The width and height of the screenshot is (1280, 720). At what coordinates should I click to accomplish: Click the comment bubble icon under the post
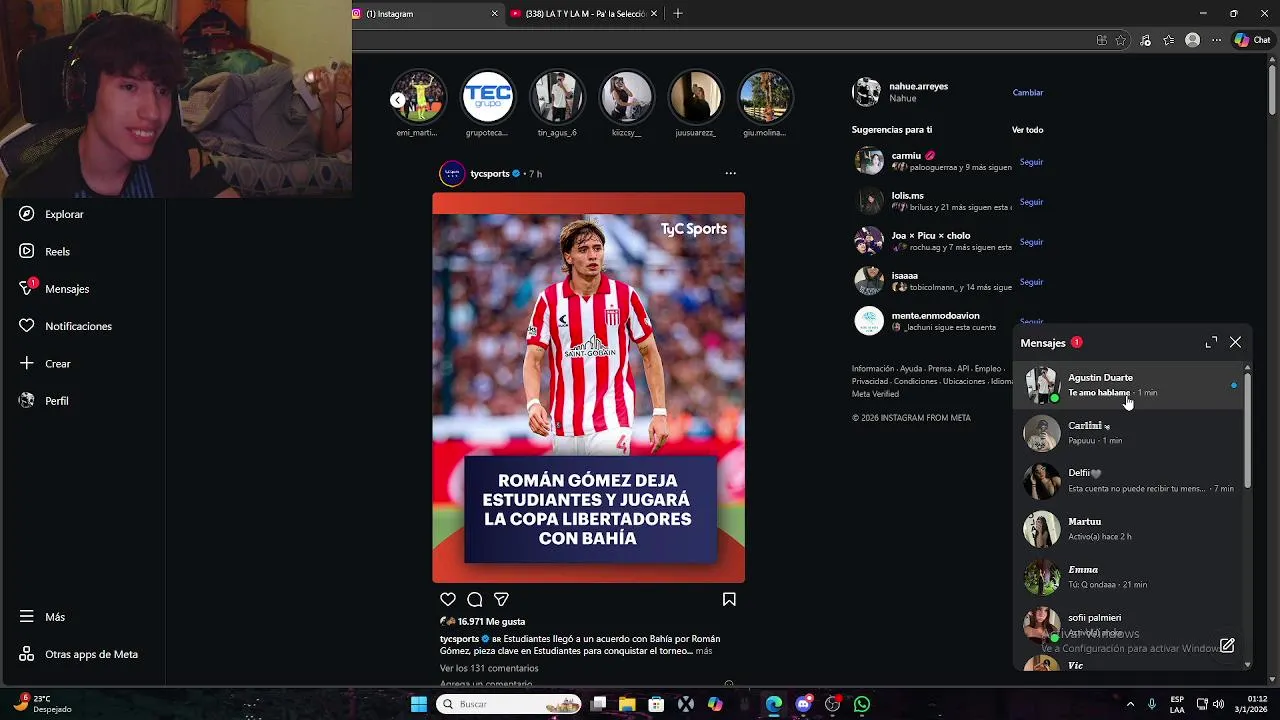[475, 599]
